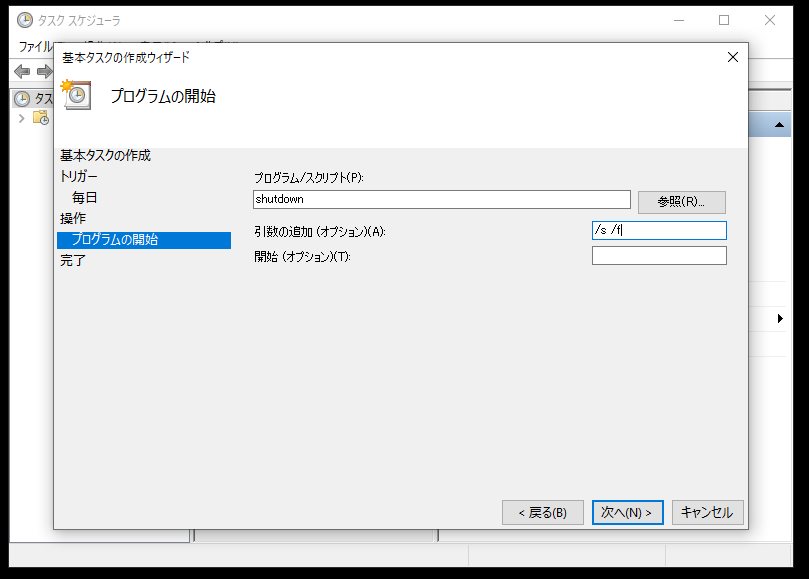809x579 pixels.
Task: Expand the task library tree node chevron
Action: 22,118
